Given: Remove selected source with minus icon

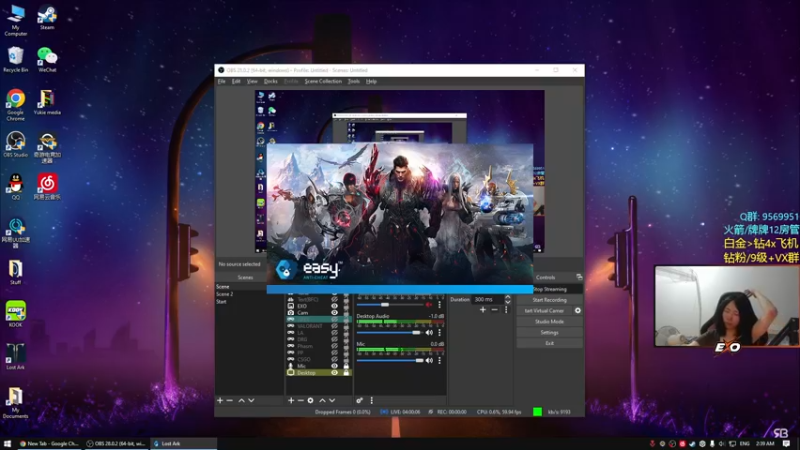Looking at the screenshot, I should [301, 401].
